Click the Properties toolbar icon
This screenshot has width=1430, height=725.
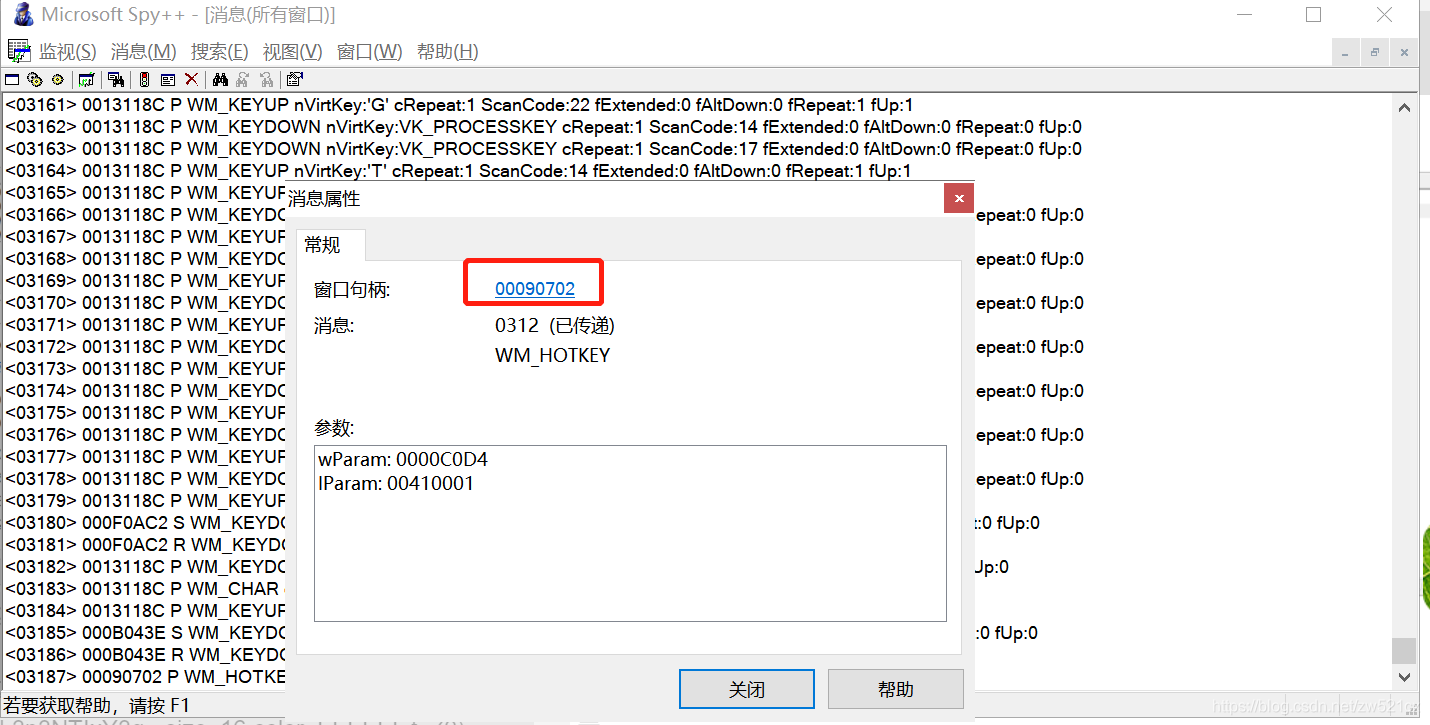(294, 79)
